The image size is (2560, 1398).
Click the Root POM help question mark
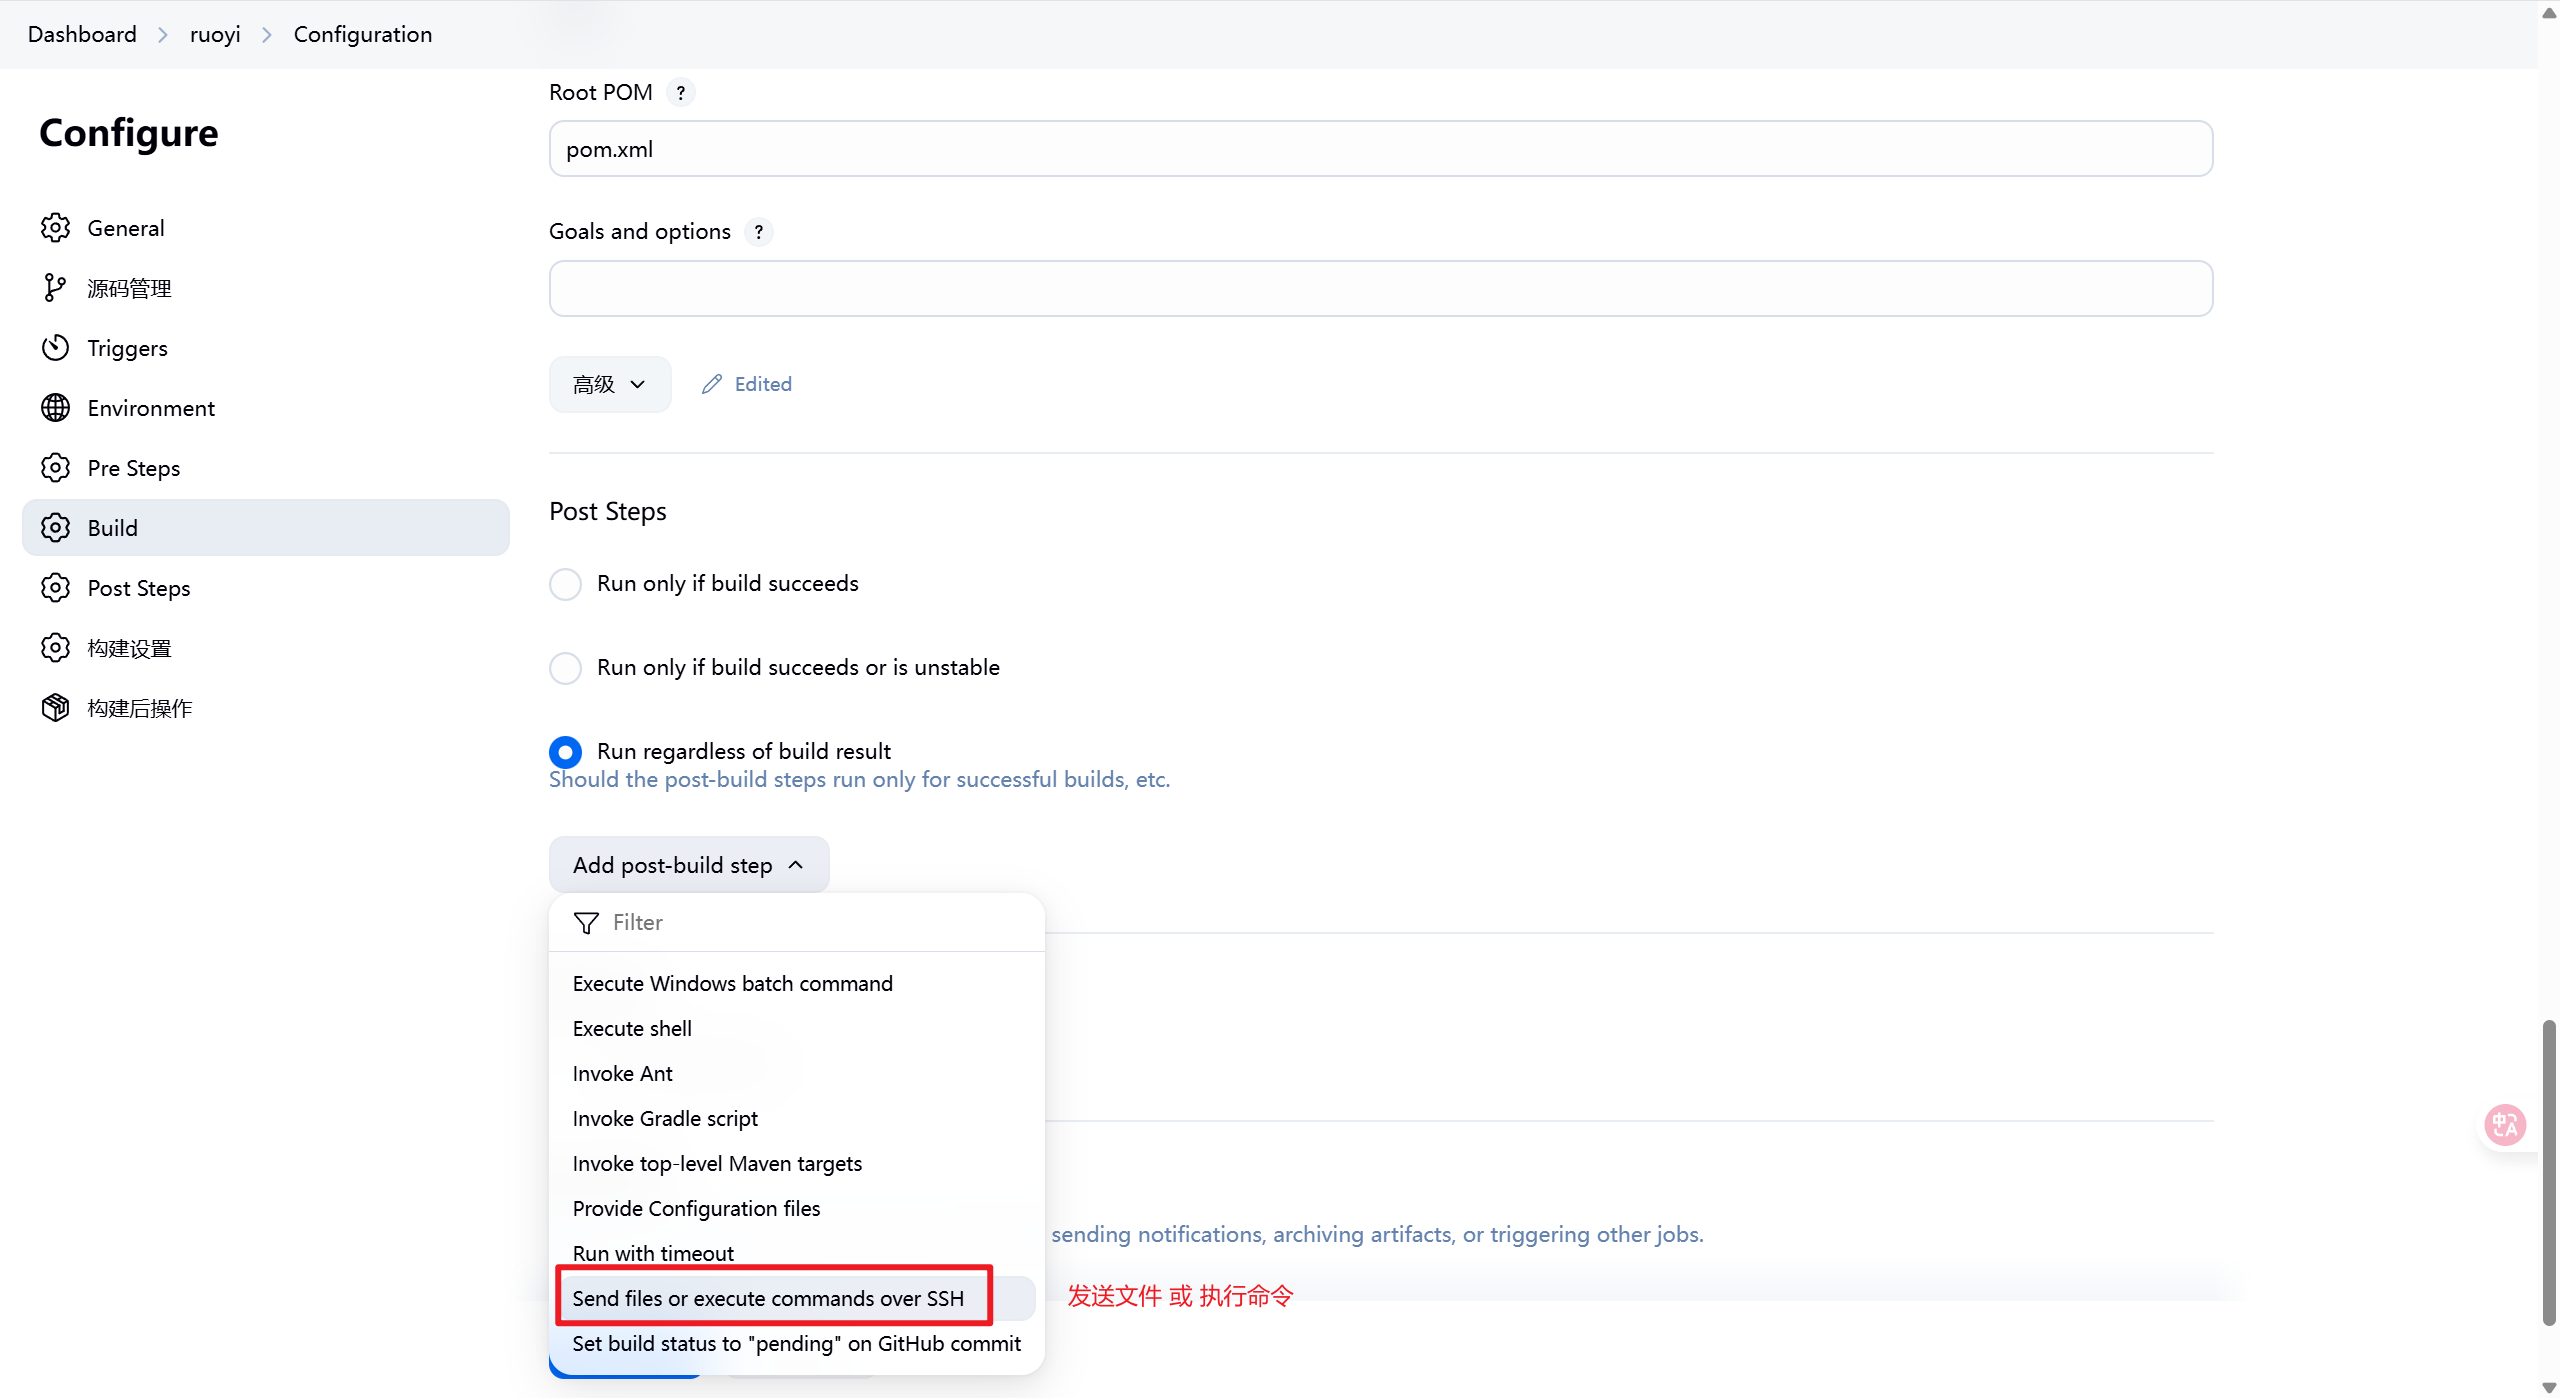[x=681, y=93]
